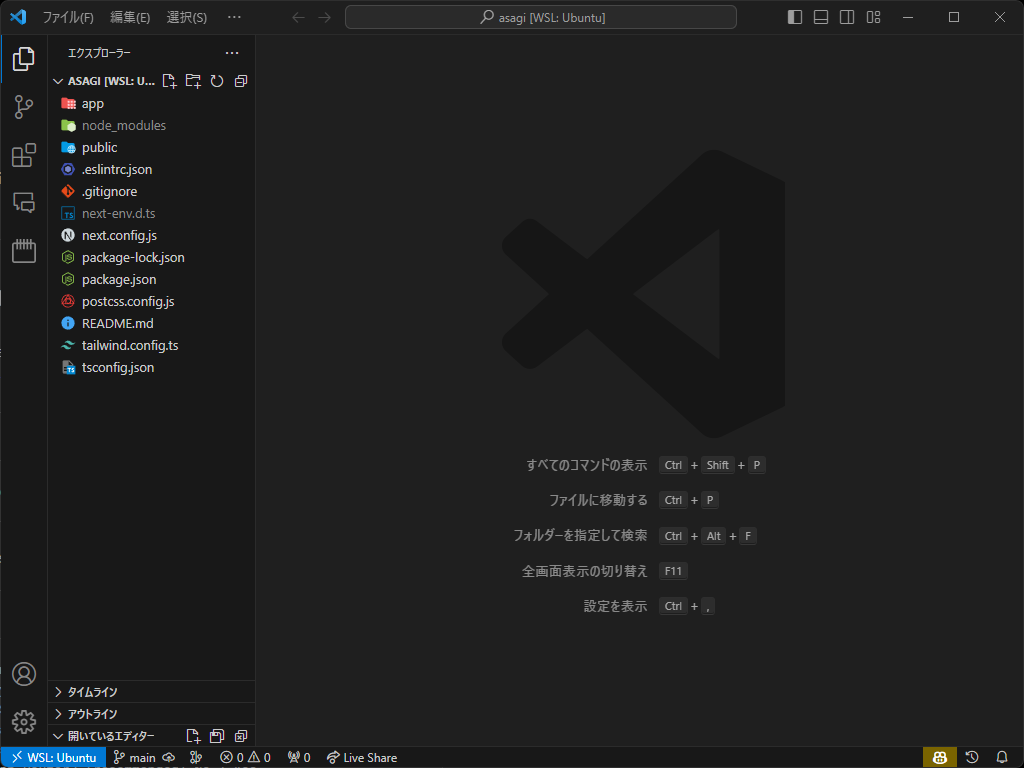Open package.json

coord(152,280)
